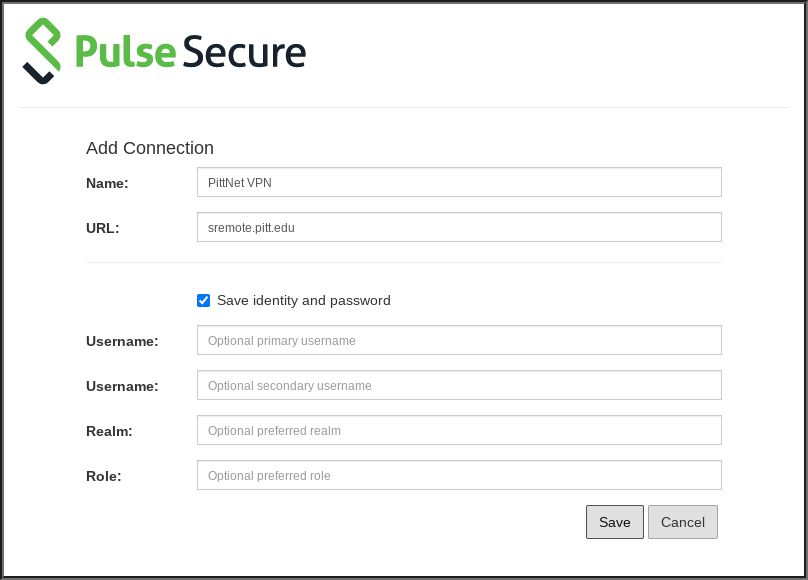This screenshot has height=580, width=808.
Task: Click the Name: label
Action: [107, 183]
